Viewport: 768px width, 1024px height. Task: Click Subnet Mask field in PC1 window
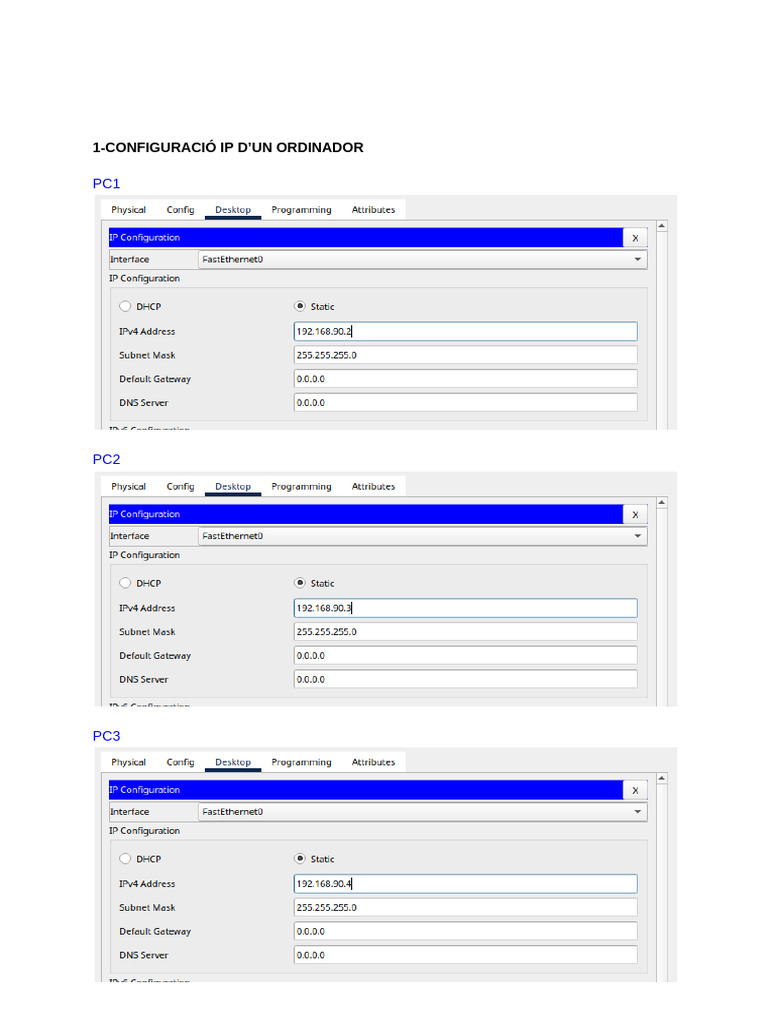(x=466, y=355)
